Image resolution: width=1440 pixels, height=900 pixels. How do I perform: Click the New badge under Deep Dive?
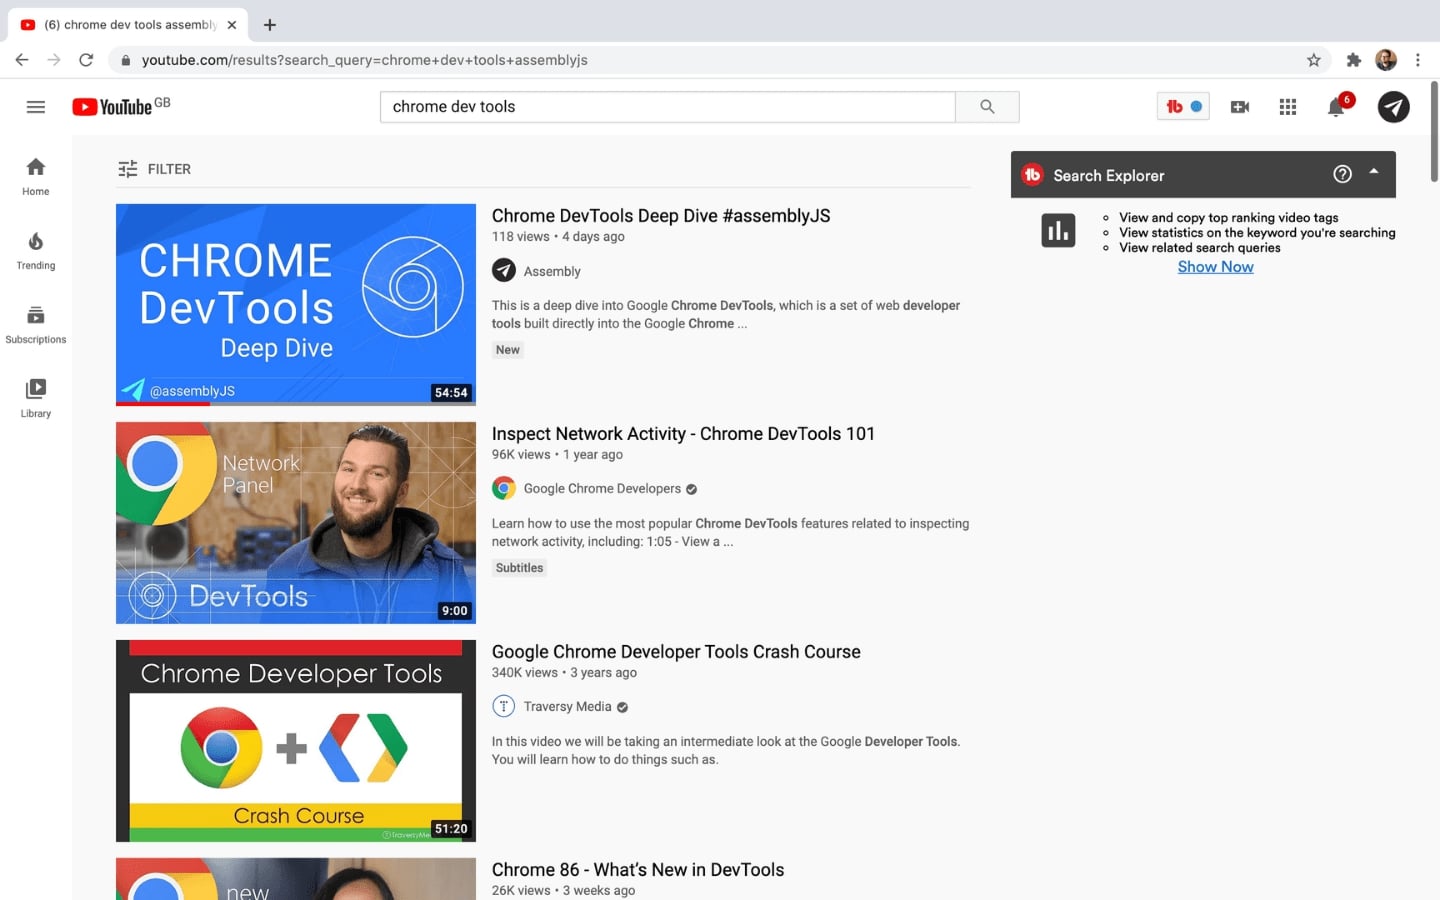(508, 350)
